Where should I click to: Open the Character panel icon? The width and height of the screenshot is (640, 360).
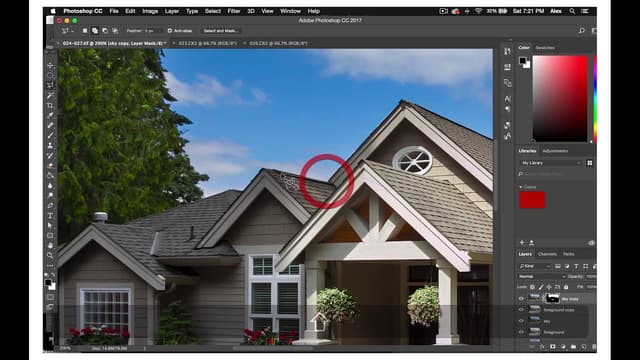(x=507, y=98)
